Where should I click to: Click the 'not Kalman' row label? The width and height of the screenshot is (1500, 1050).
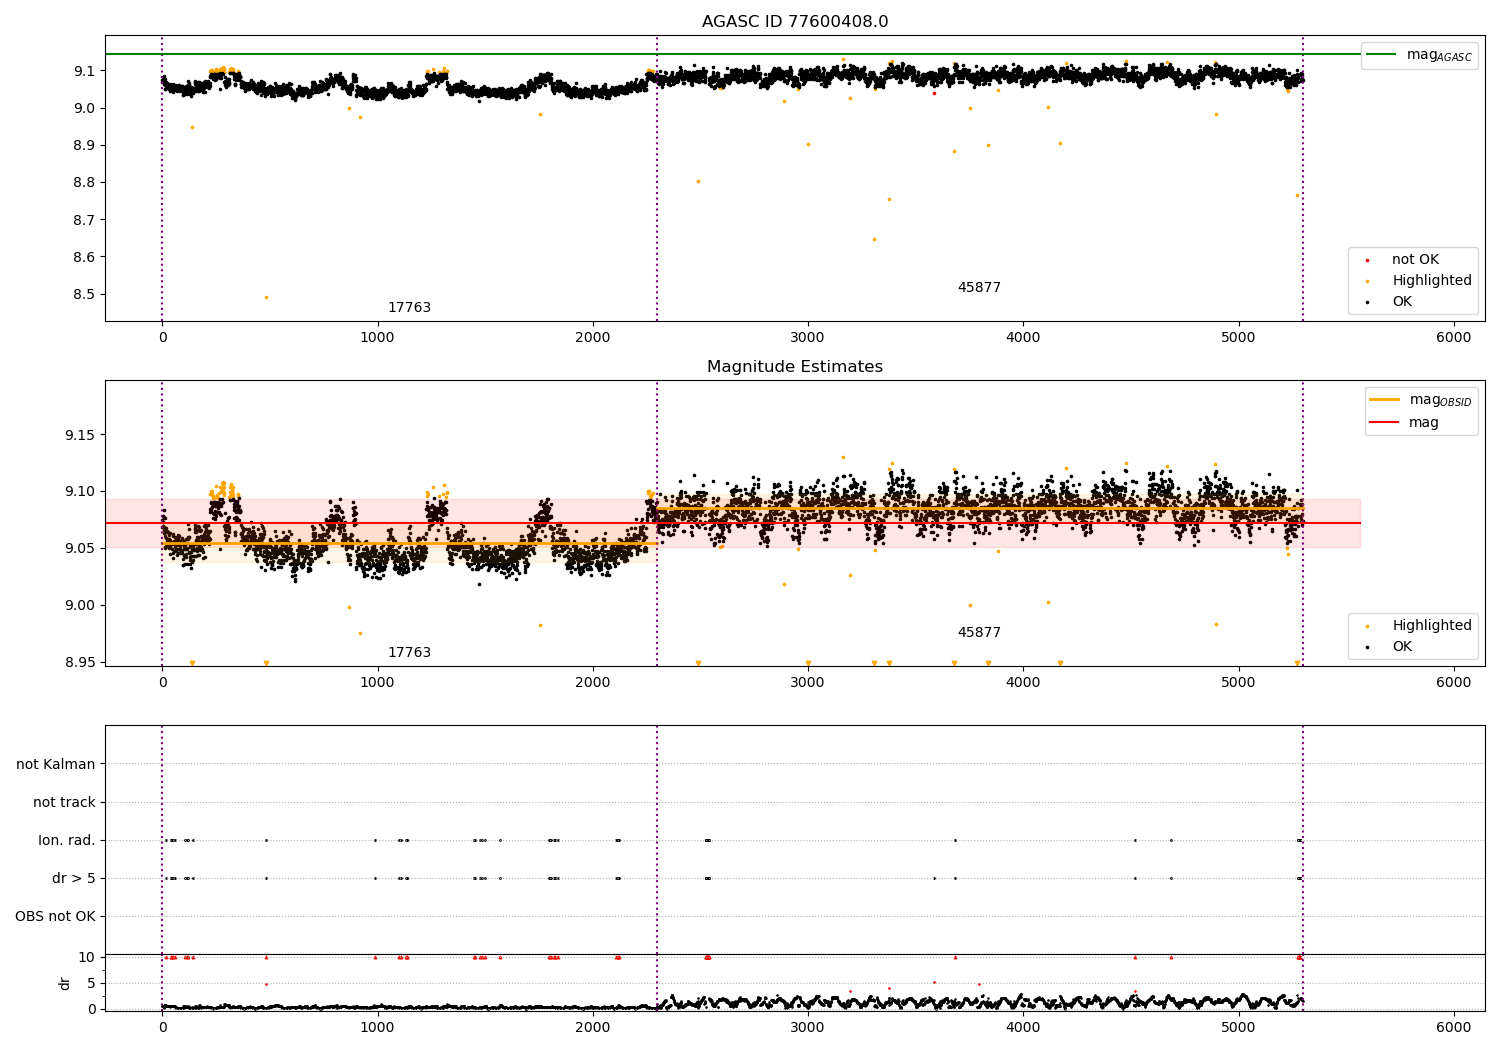[x=56, y=765]
